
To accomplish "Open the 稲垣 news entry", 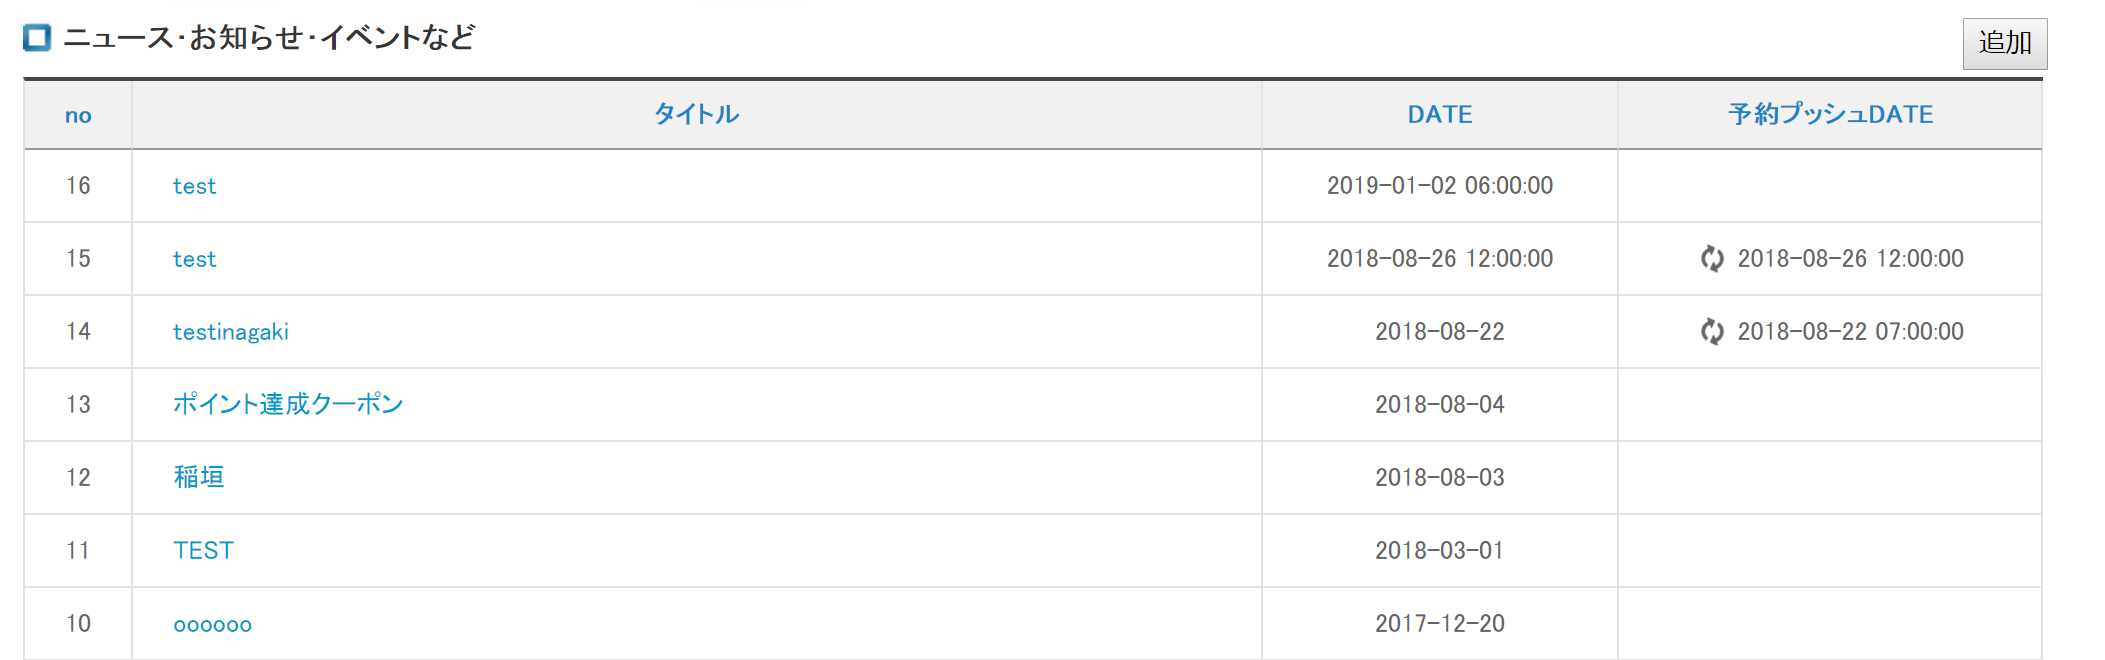I will coord(199,477).
